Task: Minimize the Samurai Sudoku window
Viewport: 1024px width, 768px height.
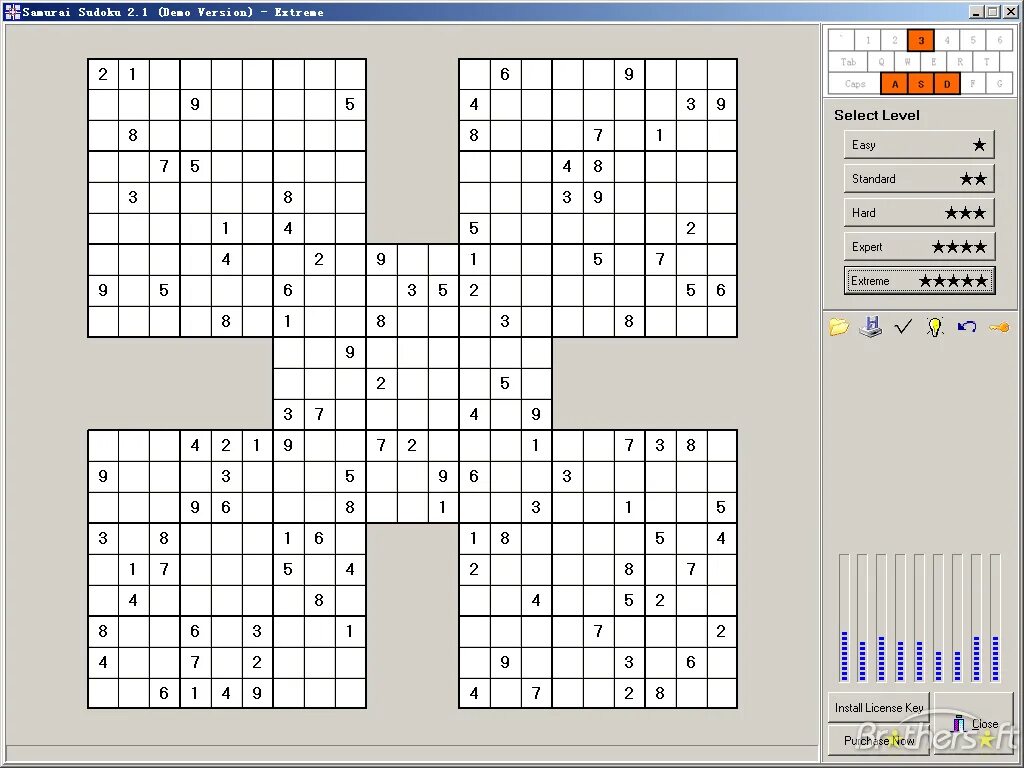Action: pos(976,12)
